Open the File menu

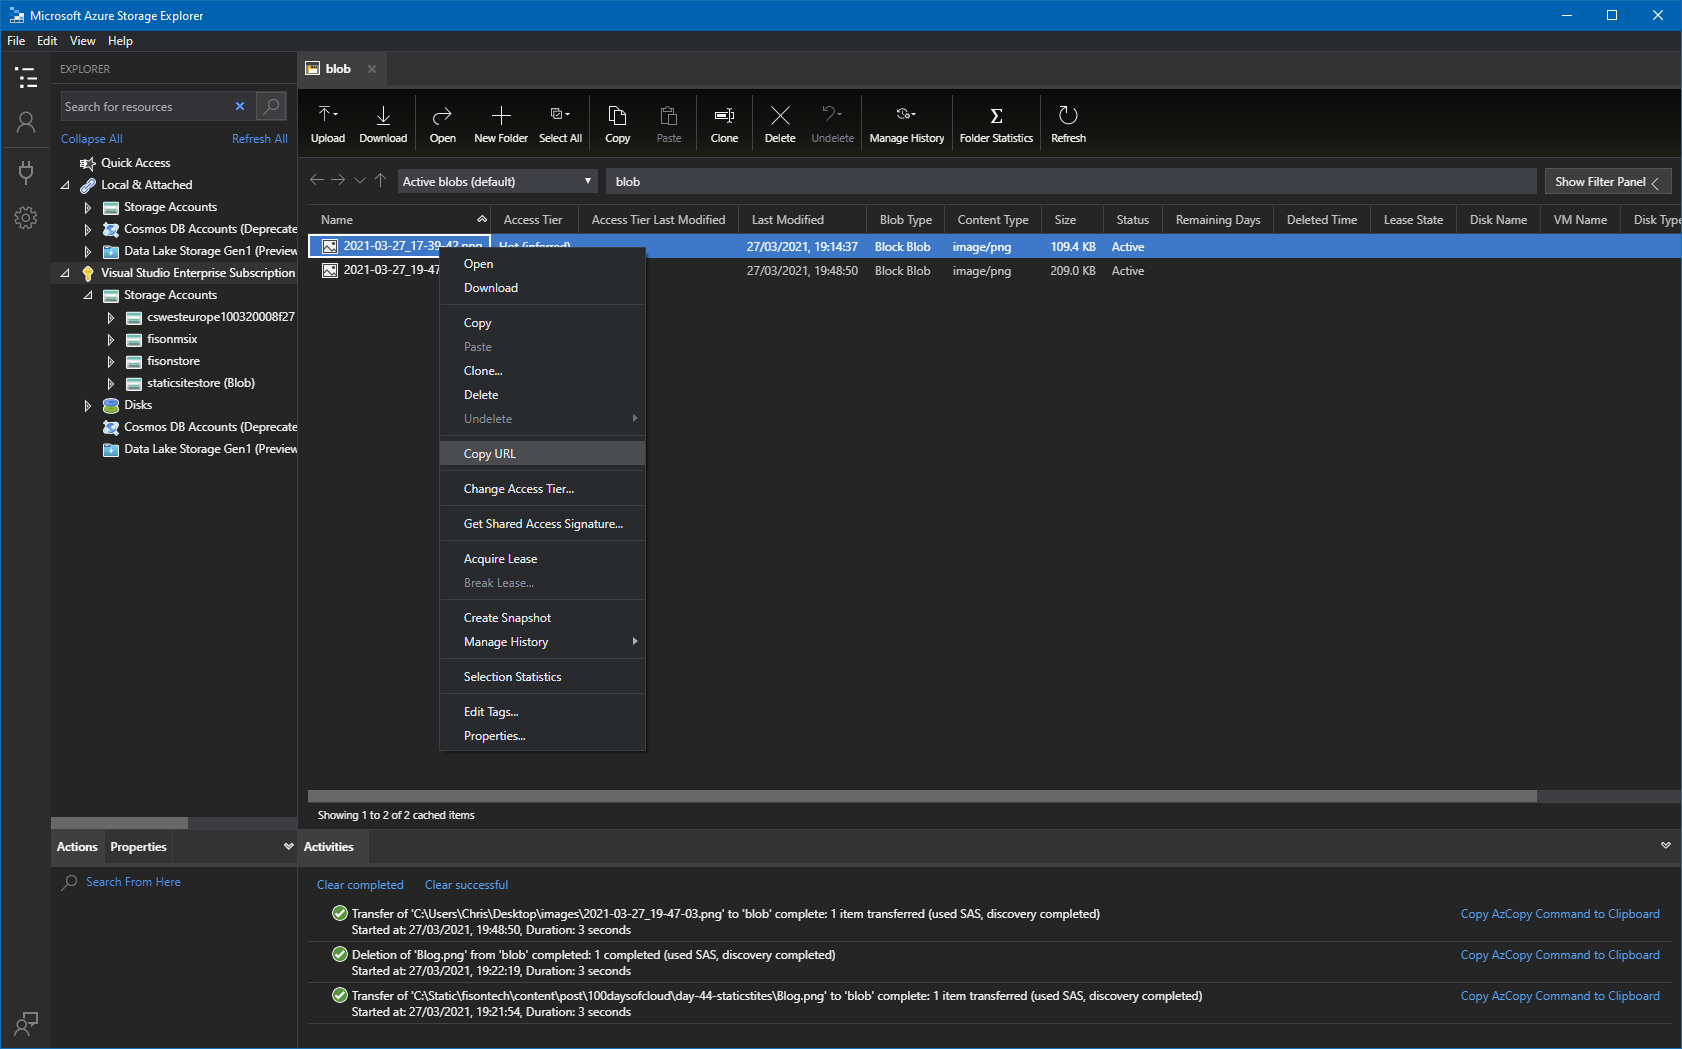tap(16, 41)
